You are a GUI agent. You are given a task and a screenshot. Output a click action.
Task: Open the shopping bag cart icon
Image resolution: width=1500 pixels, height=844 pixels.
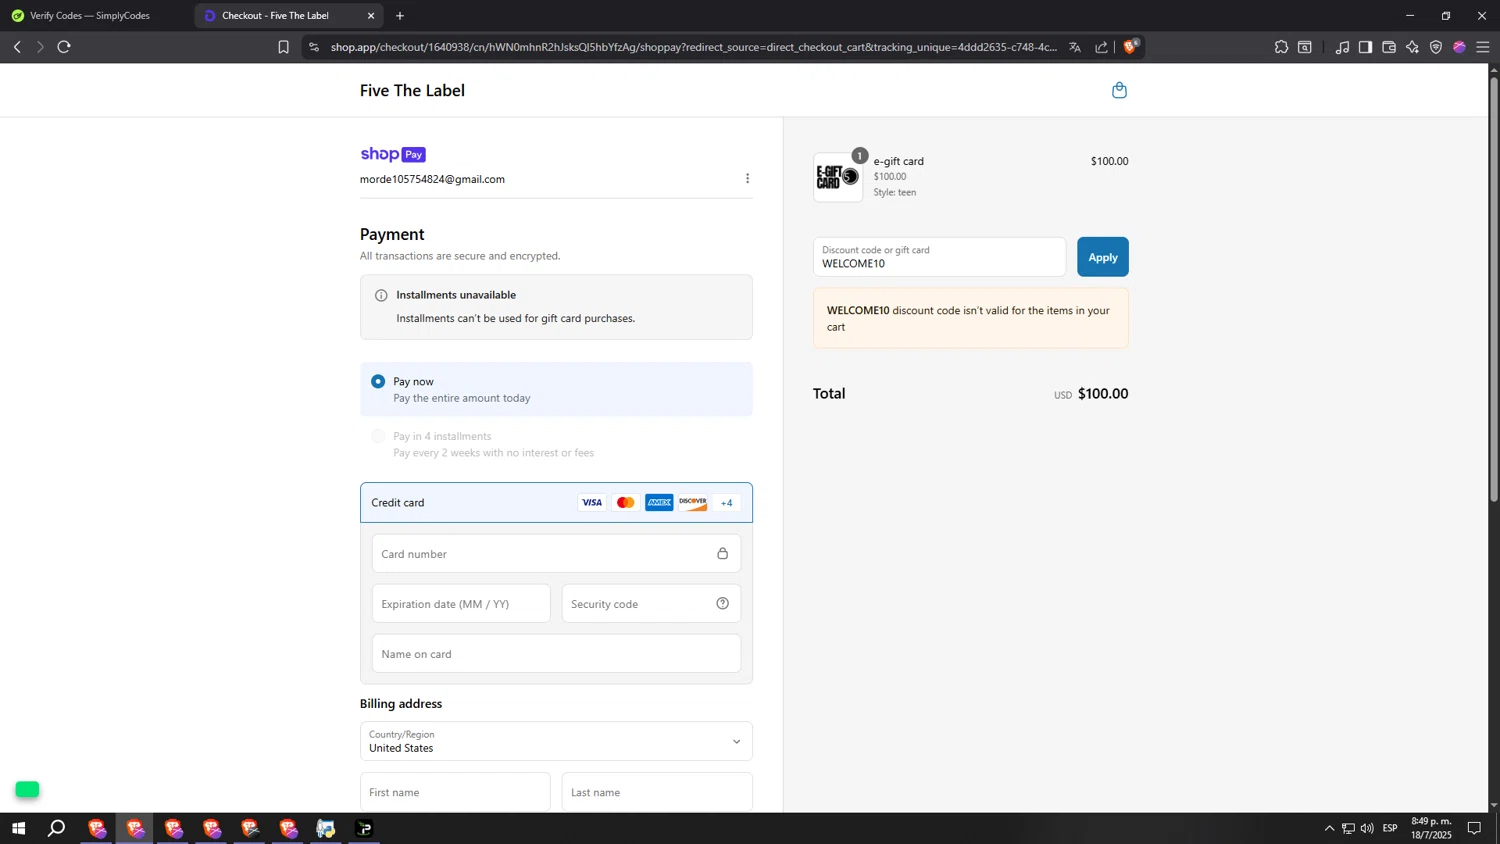(1119, 90)
